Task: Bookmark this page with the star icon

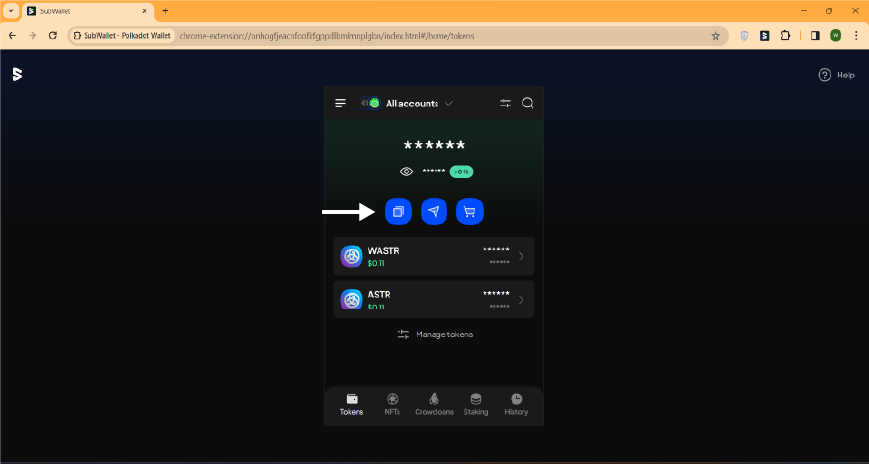Action: [715, 35]
